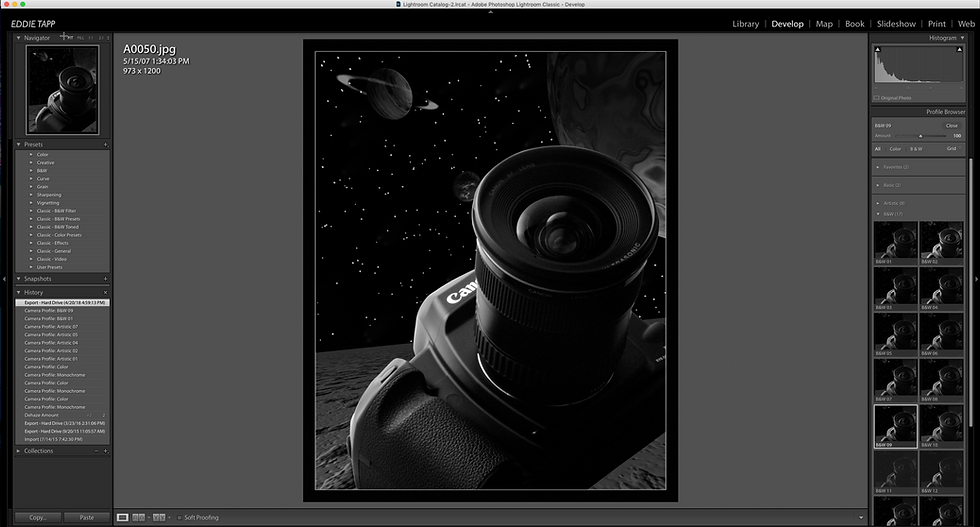Set Navigator zoom to FILL
The width and height of the screenshot is (980, 527).
[x=81, y=38]
